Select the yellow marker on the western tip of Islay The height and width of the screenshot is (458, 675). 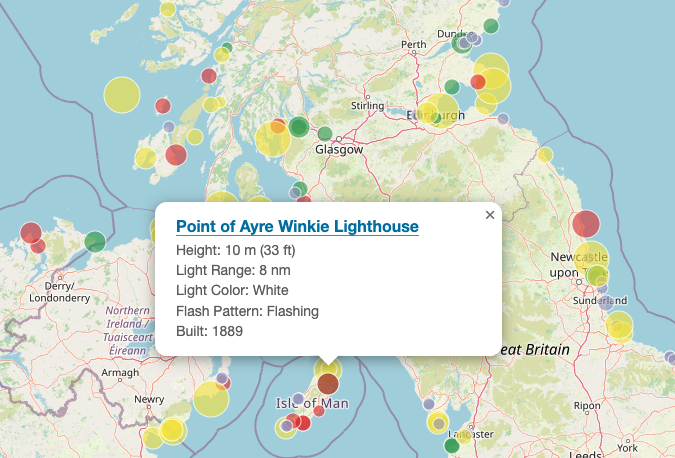coord(146,158)
